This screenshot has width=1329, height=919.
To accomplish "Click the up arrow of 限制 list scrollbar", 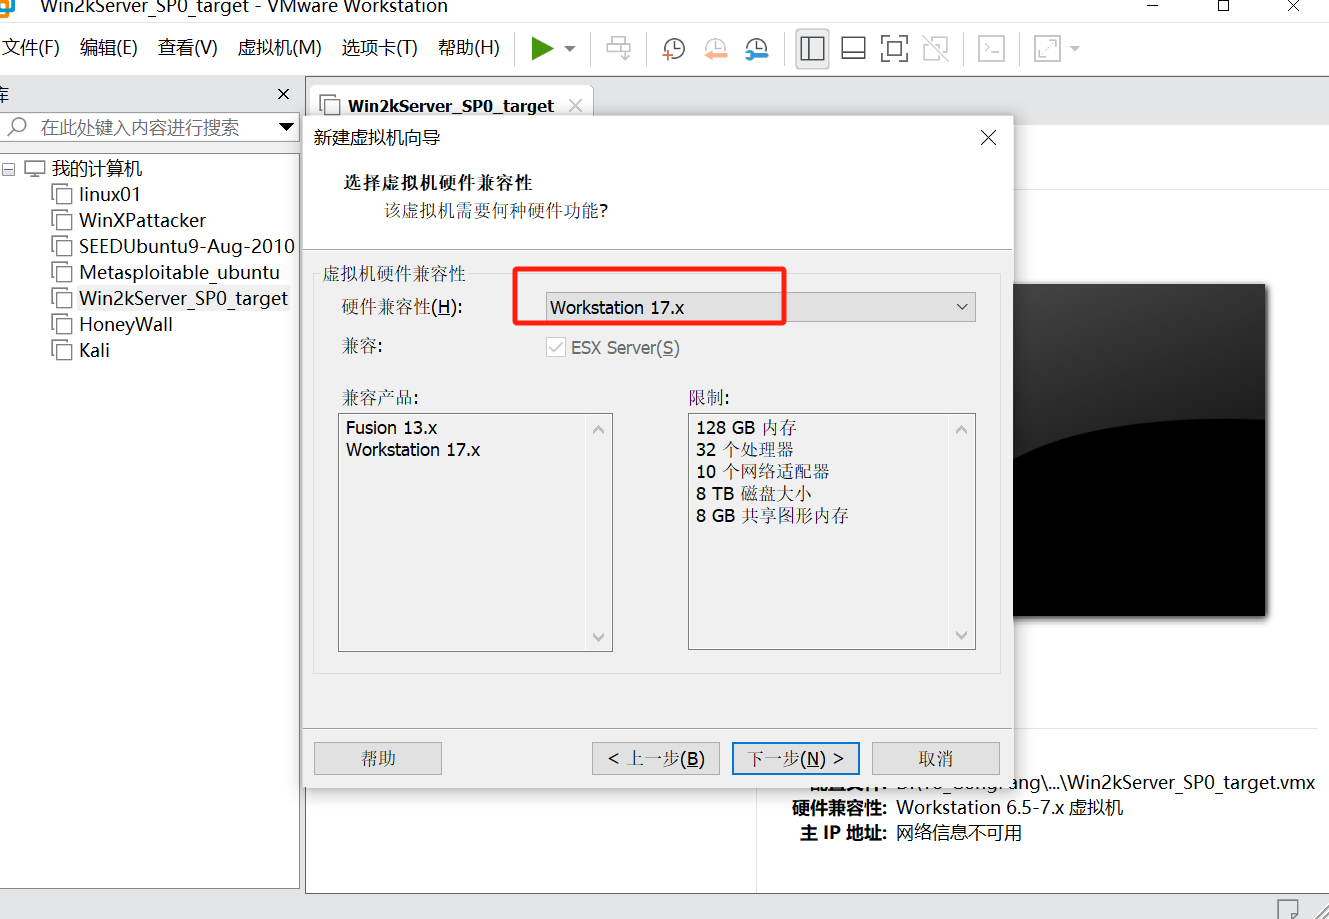I will point(962,429).
